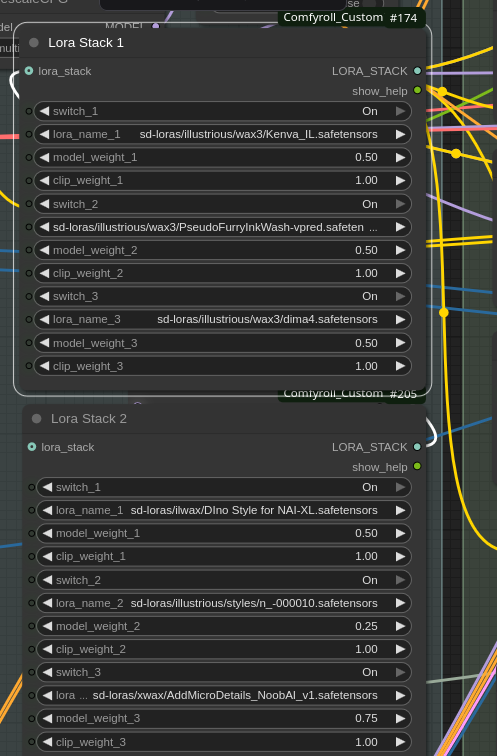497x756 pixels.
Task: Select the Lora Stack 2 title bar
Action: tap(225, 418)
